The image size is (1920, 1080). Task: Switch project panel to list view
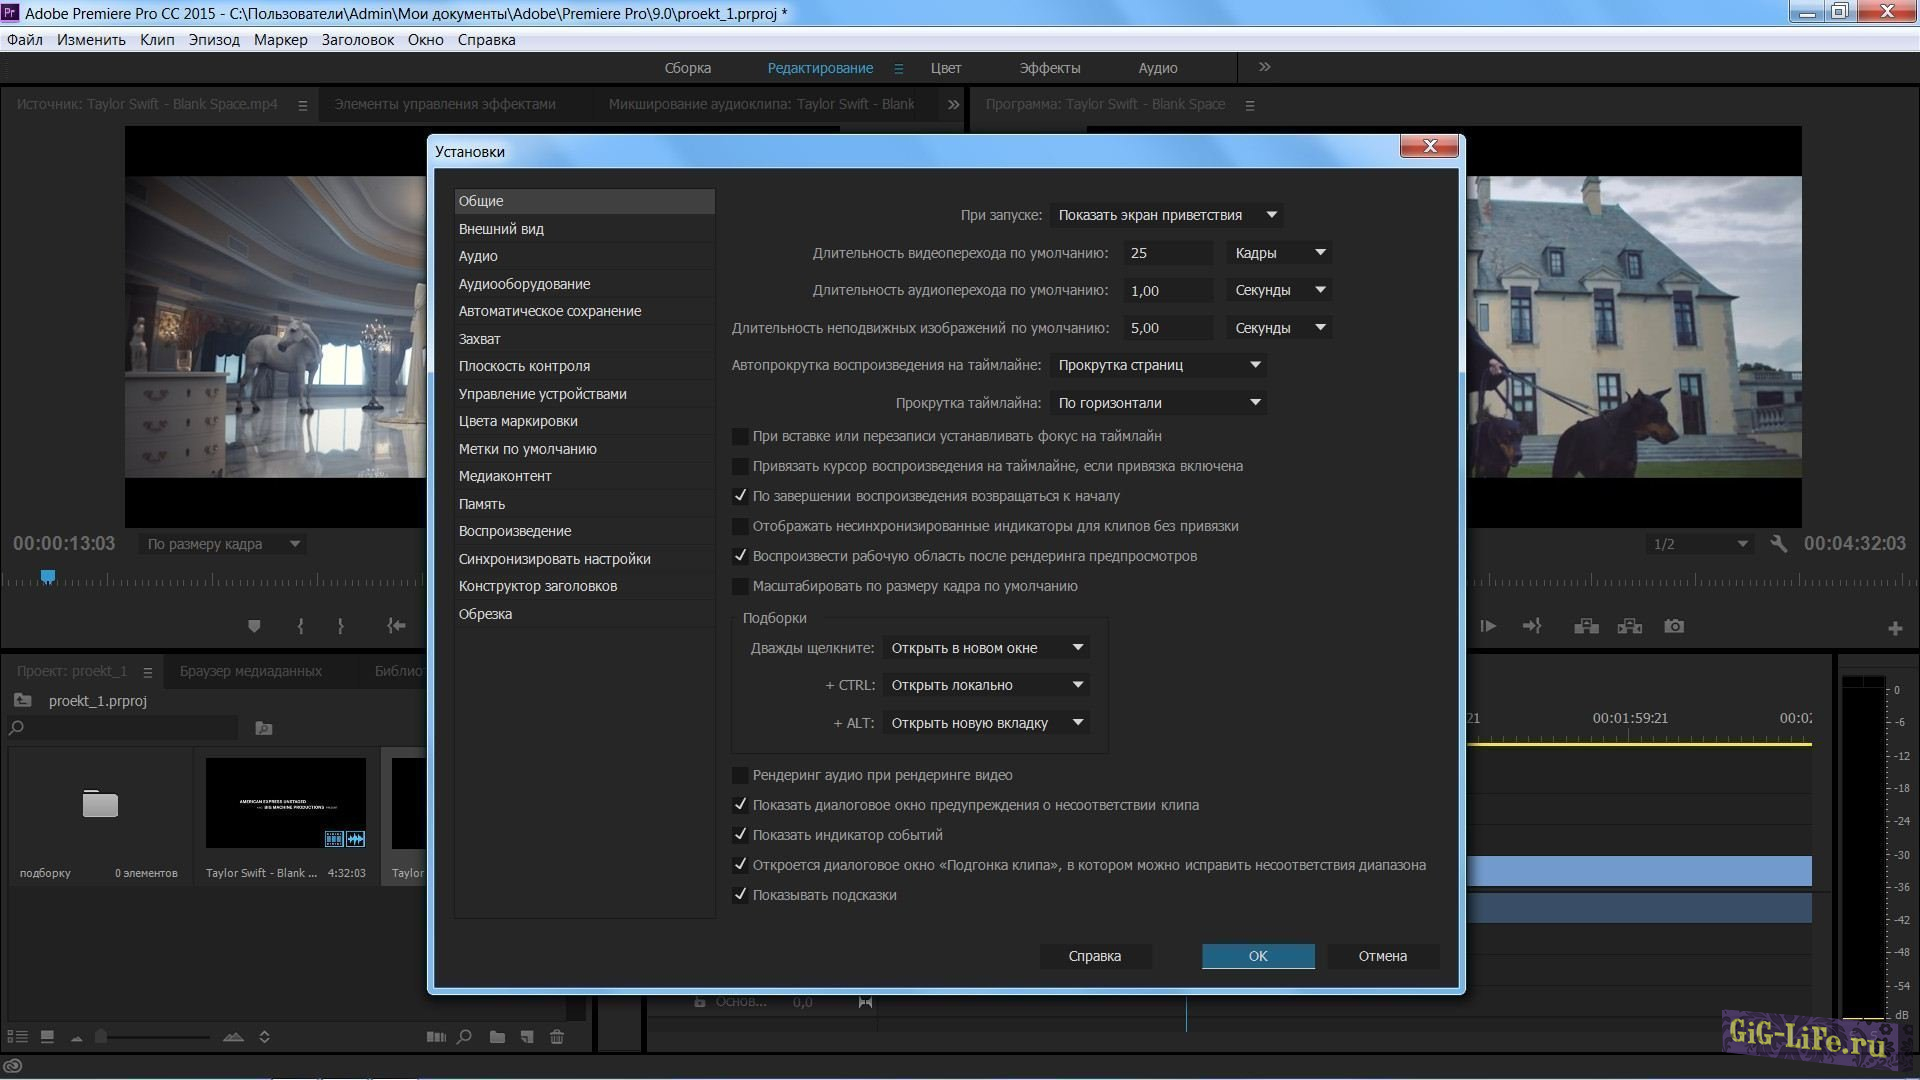(x=17, y=1037)
